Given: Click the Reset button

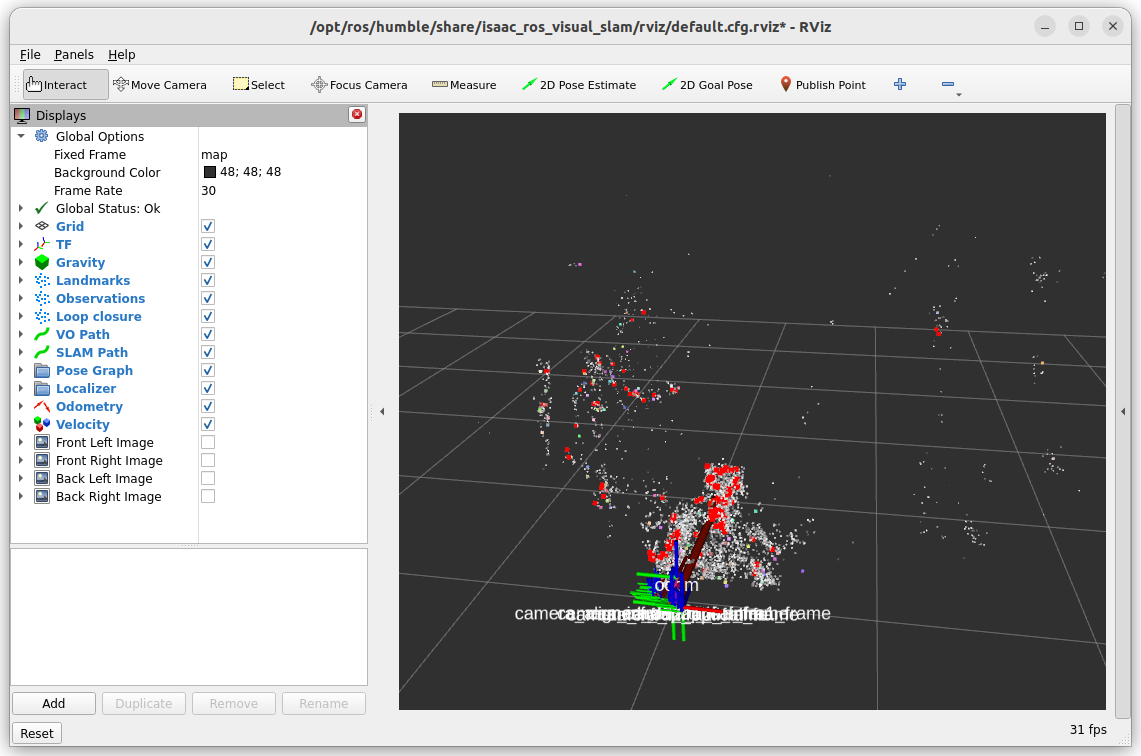Looking at the screenshot, I should [x=37, y=733].
